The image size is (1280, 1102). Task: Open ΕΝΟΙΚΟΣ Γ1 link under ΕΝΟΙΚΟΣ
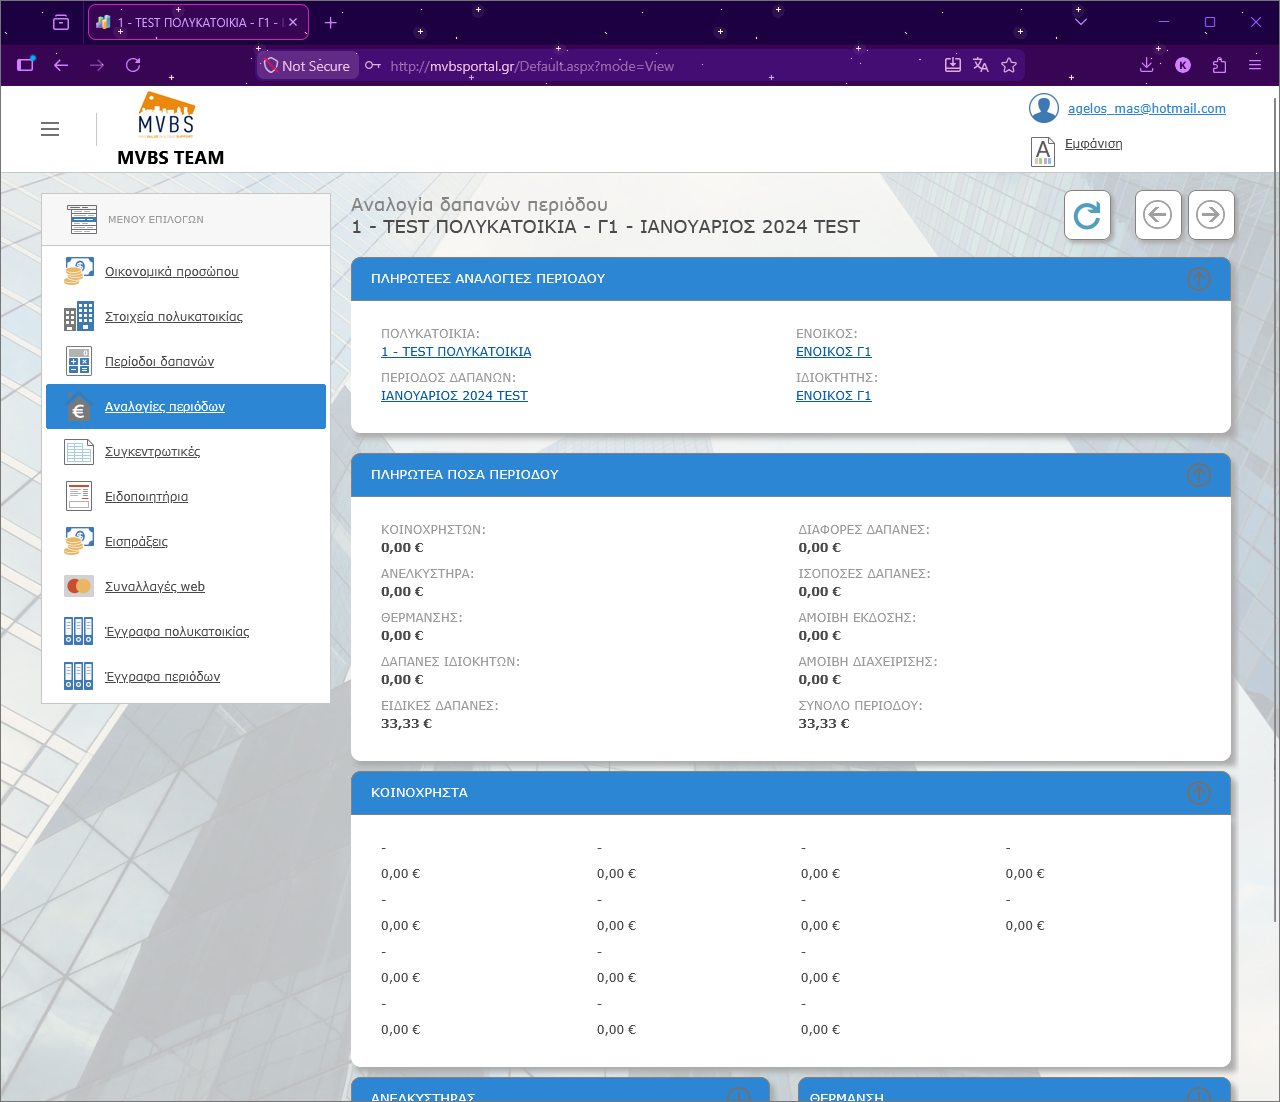834,351
